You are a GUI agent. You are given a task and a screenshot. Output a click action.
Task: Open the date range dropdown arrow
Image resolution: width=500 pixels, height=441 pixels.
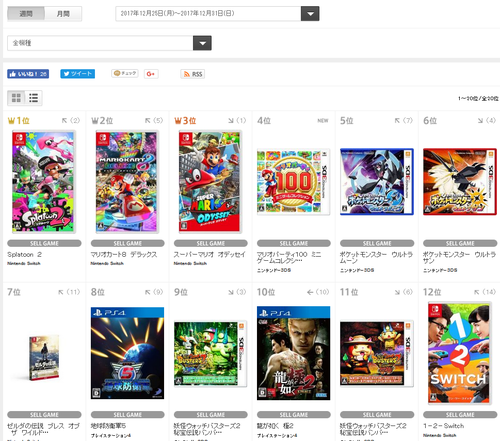(310, 14)
